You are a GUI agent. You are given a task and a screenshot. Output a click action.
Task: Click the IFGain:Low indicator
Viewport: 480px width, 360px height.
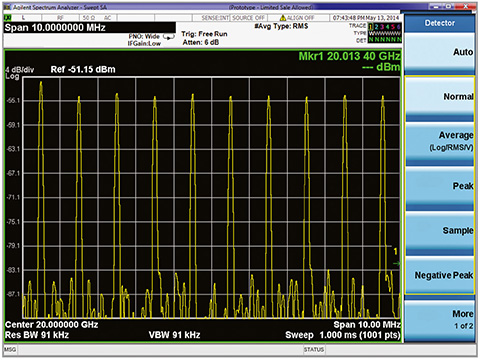tap(144, 43)
